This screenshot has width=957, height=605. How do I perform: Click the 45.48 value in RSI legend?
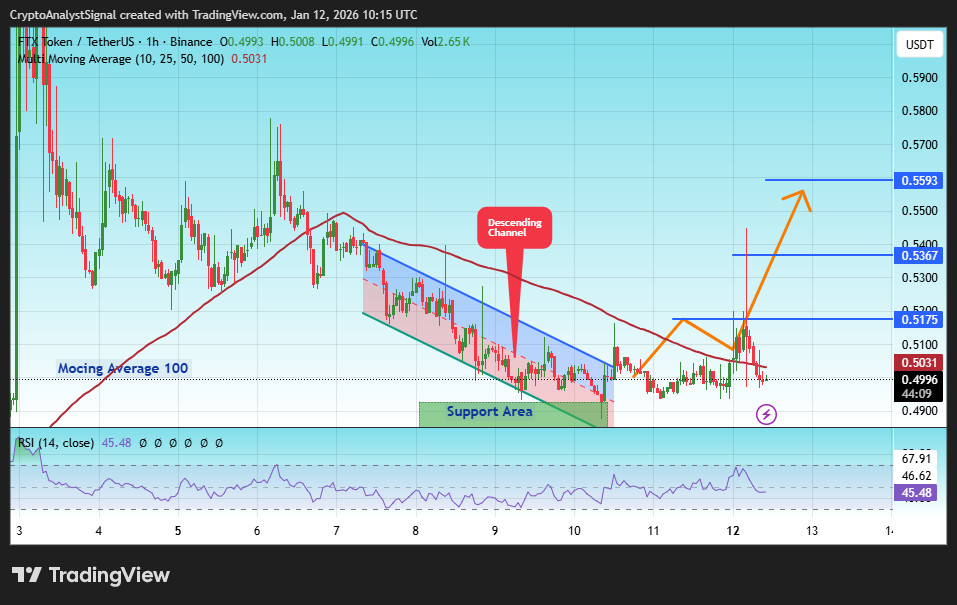coord(117,443)
